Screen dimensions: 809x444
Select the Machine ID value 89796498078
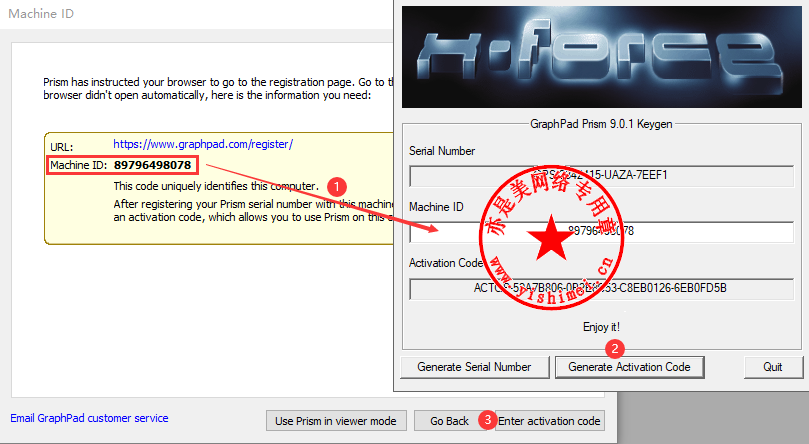coord(153,165)
